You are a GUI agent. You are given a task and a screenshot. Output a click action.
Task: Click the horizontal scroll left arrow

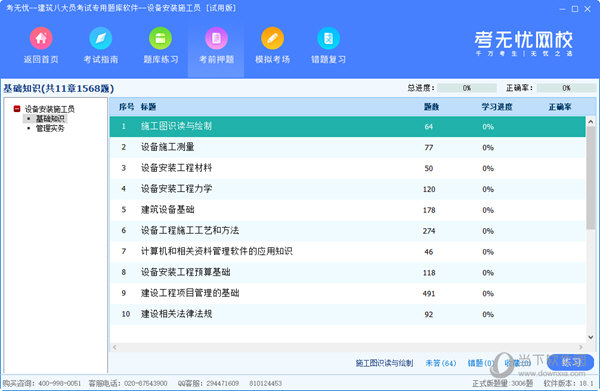114,347
